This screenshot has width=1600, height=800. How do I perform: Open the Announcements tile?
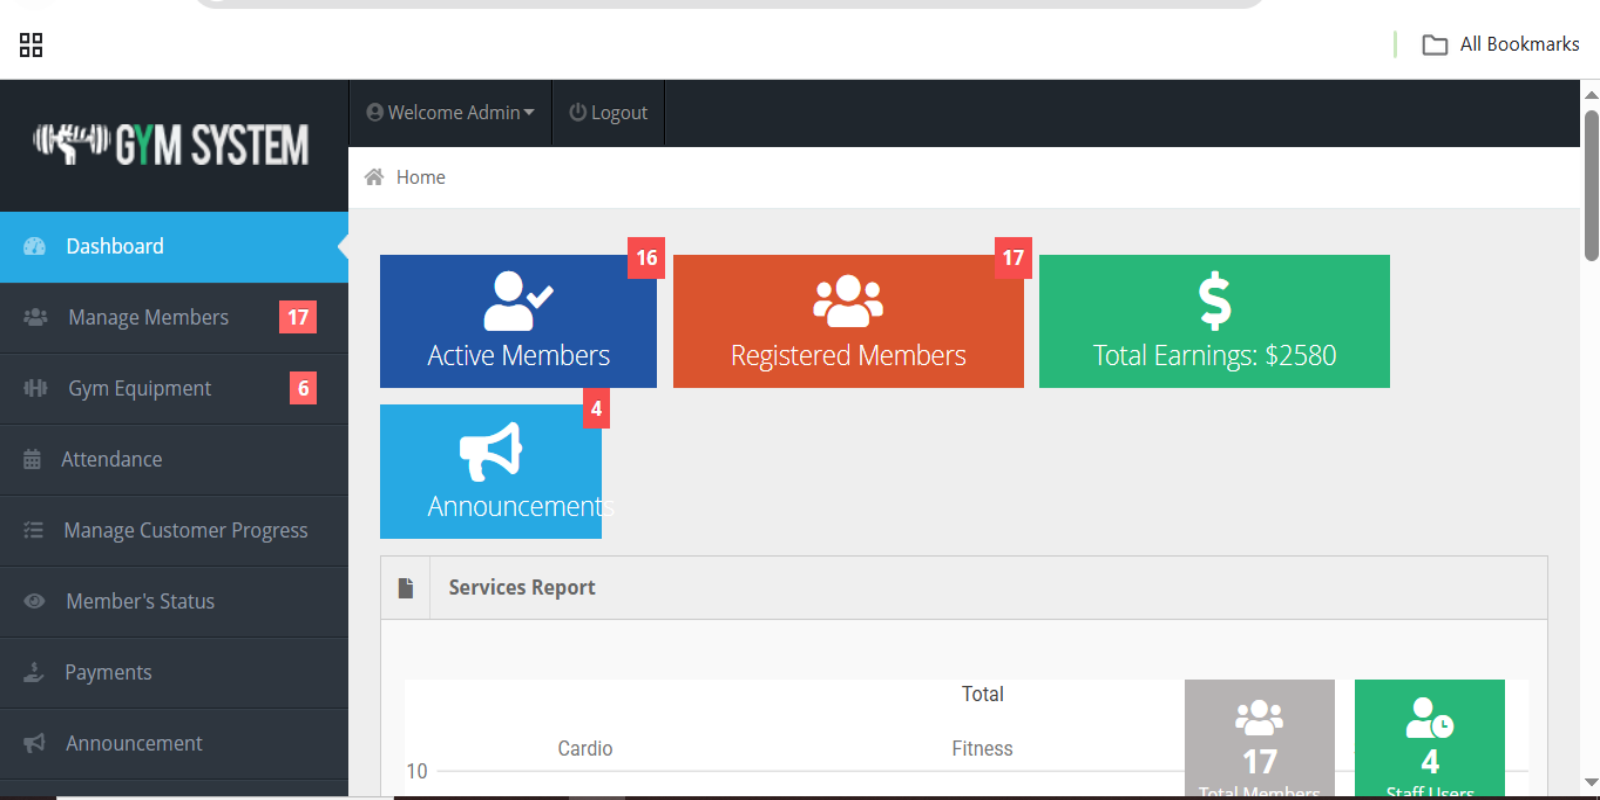(x=491, y=471)
